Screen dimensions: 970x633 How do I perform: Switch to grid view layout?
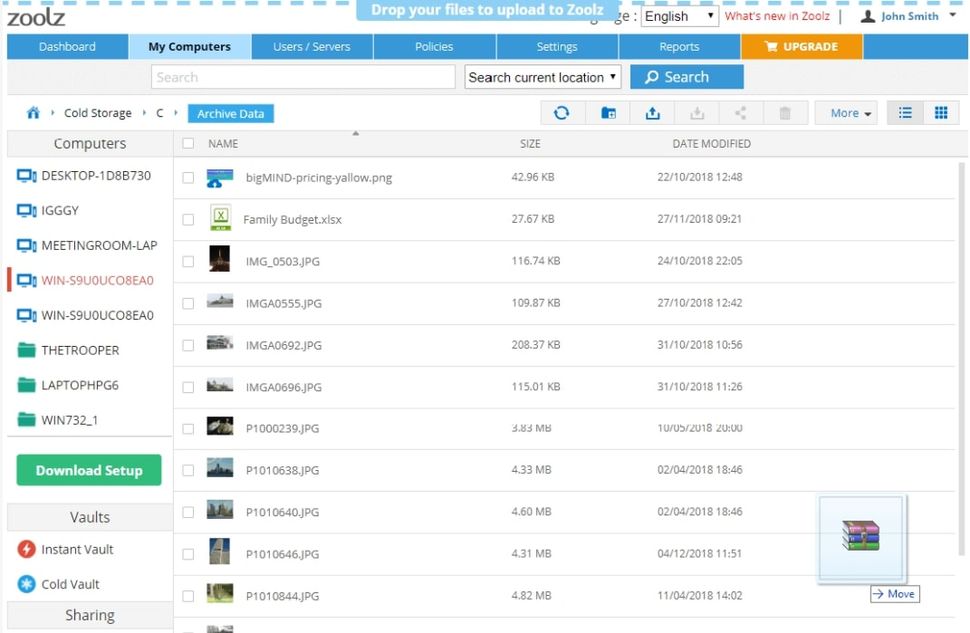pyautogui.click(x=940, y=112)
